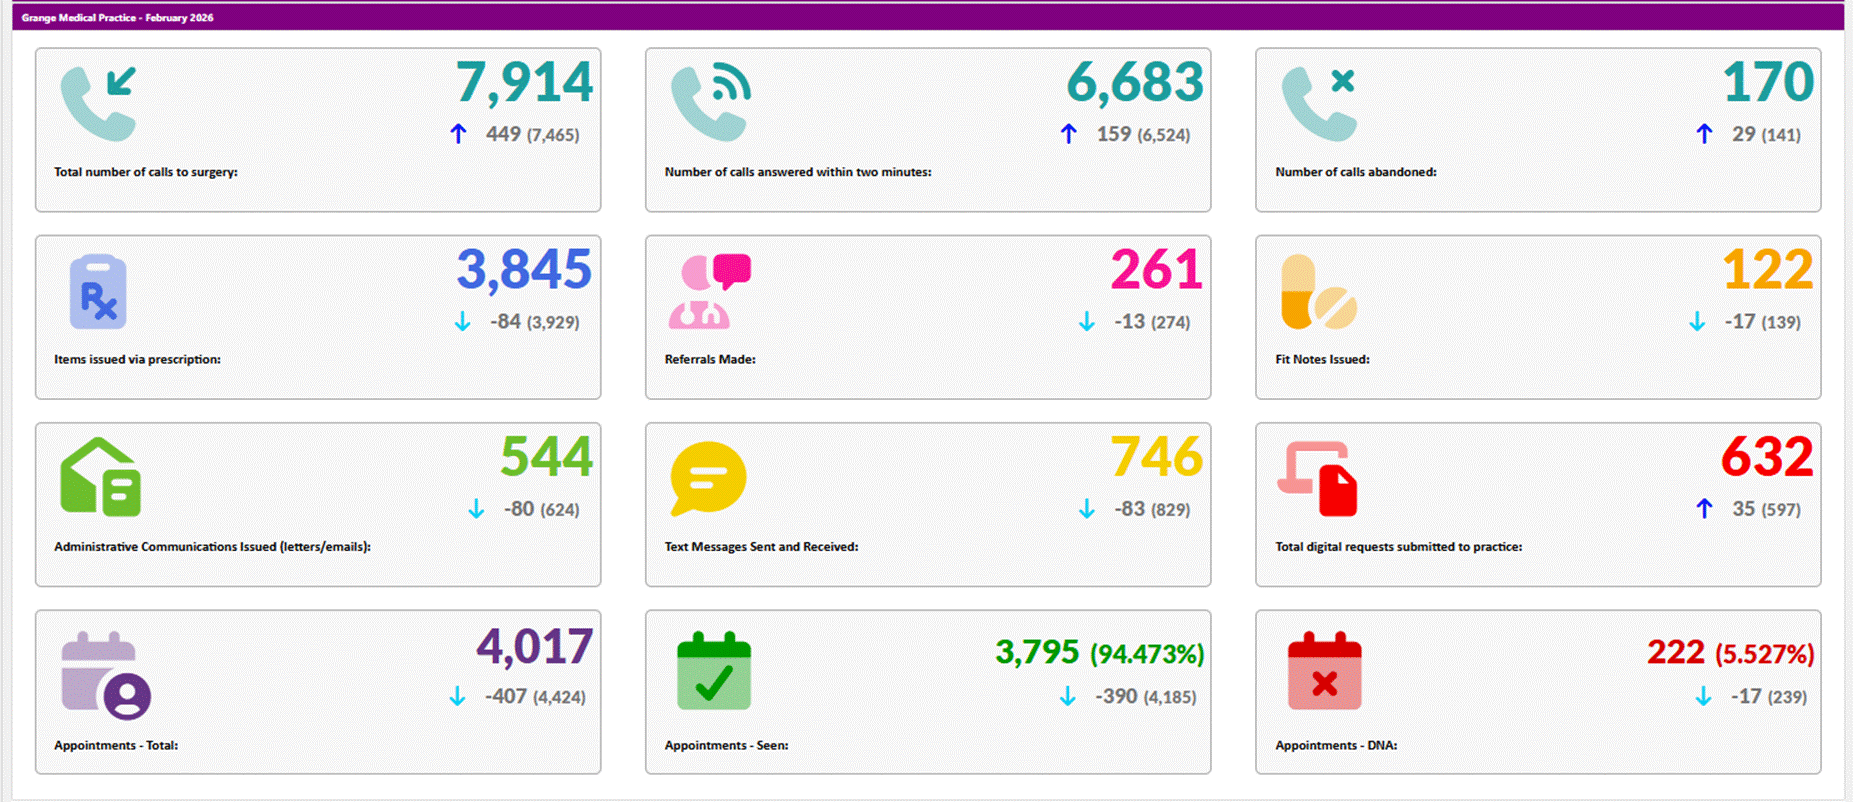Click the red digital requests document icon
Screen dimensions: 1853x802
(x=1319, y=478)
